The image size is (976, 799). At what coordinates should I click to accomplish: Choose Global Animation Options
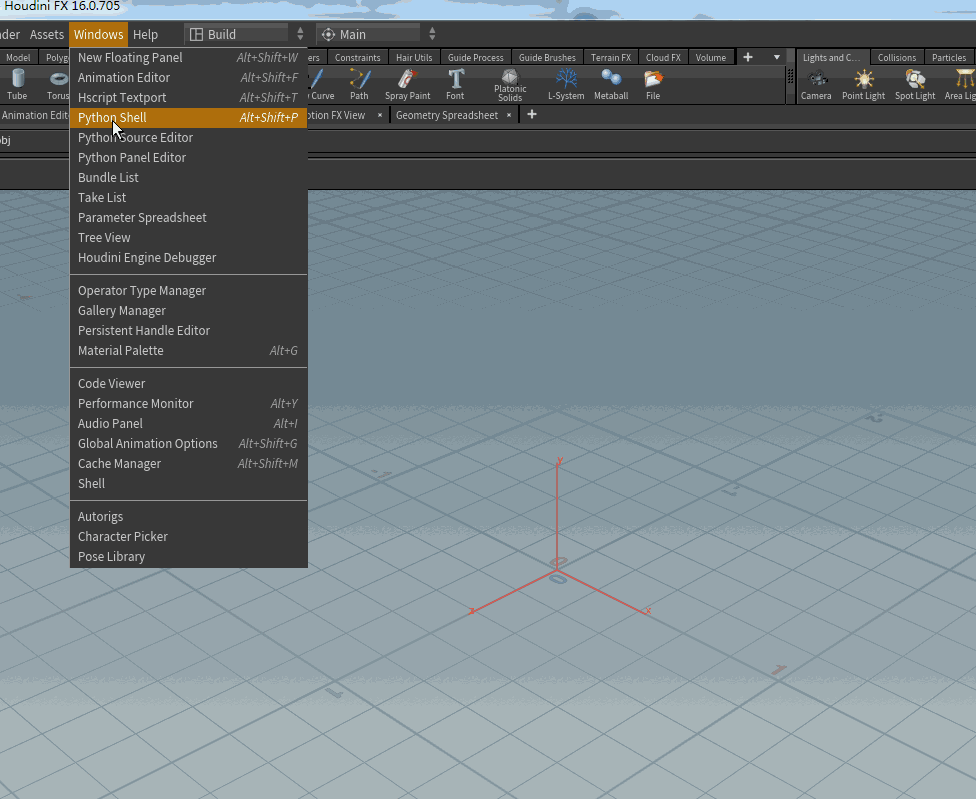(189, 443)
